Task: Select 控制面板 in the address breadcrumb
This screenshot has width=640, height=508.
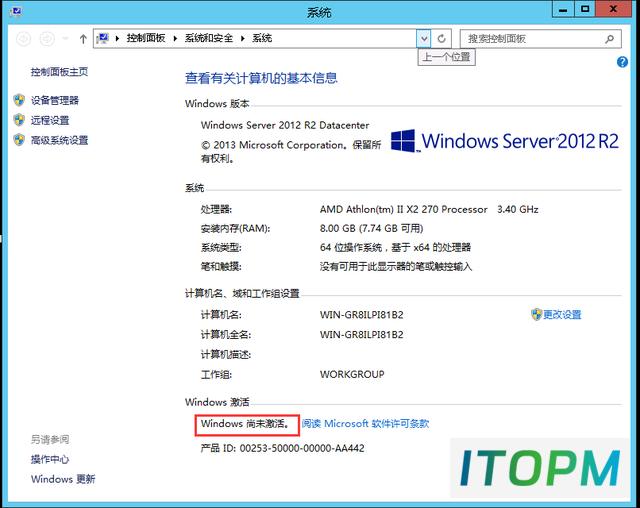Action: (x=146, y=38)
